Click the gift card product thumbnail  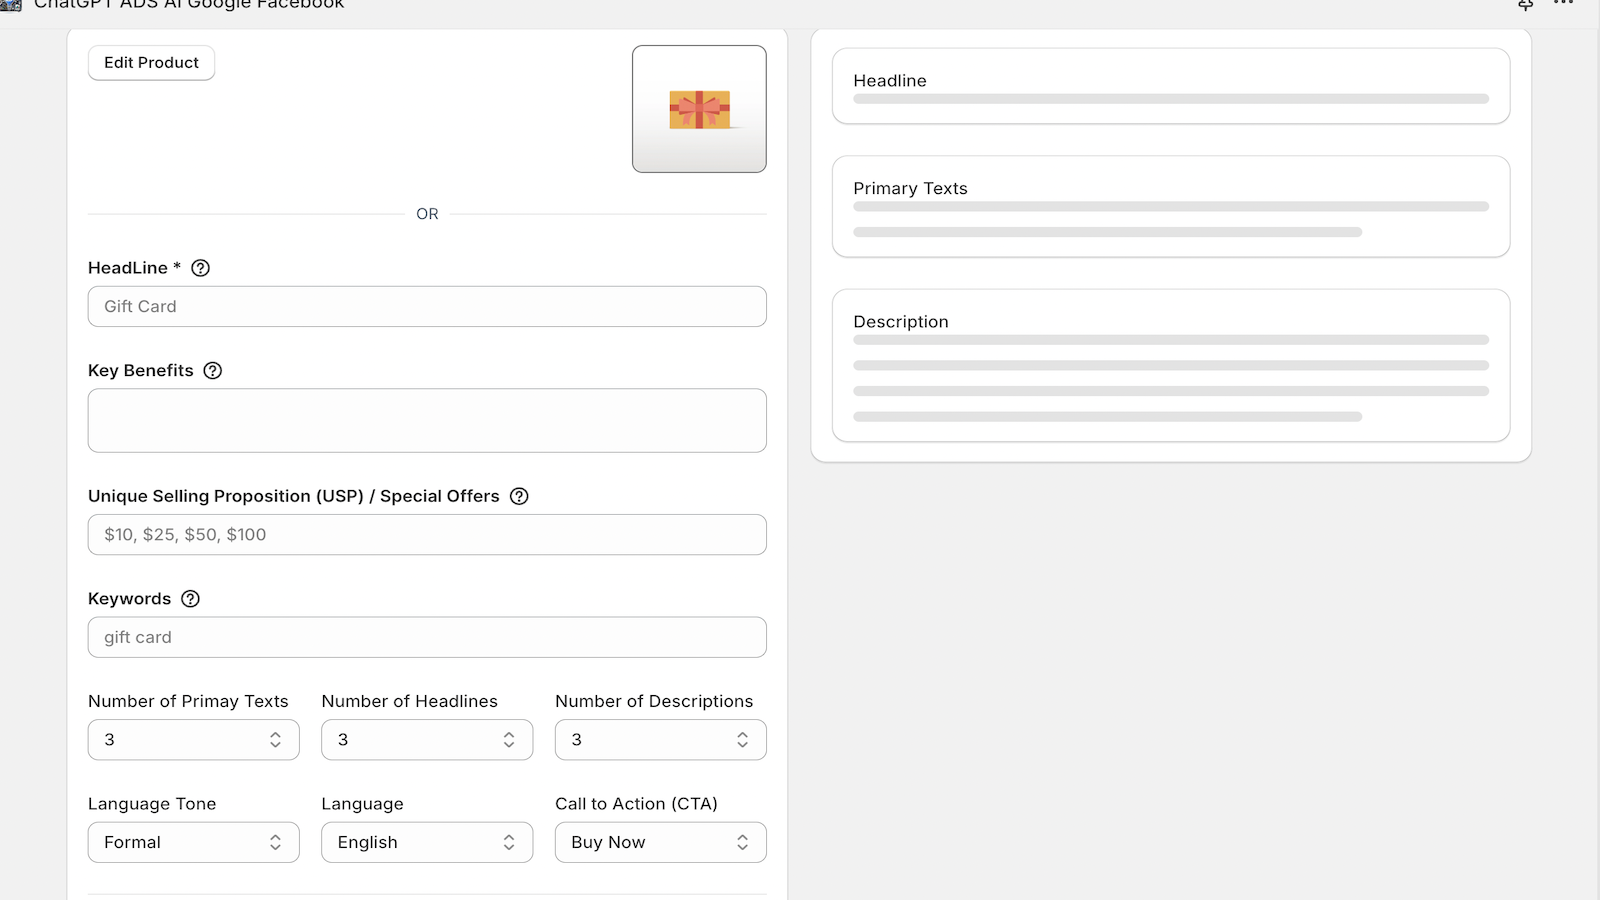tap(699, 109)
